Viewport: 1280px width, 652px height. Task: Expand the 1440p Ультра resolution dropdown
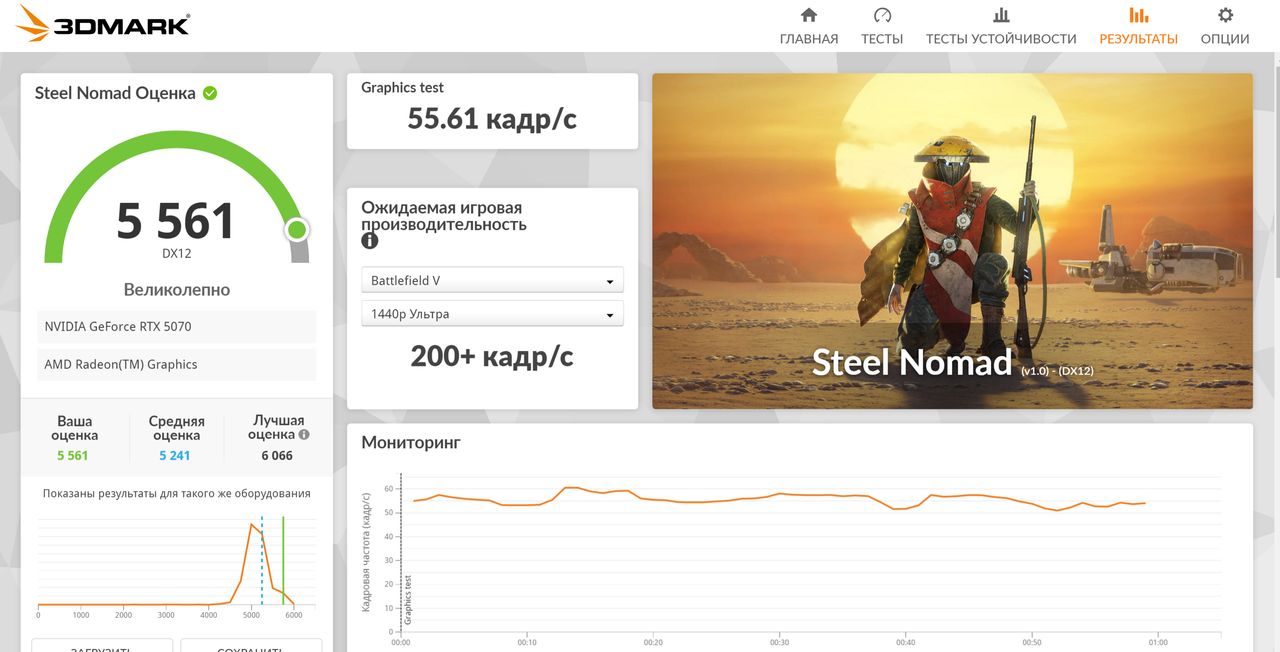[x=492, y=314]
